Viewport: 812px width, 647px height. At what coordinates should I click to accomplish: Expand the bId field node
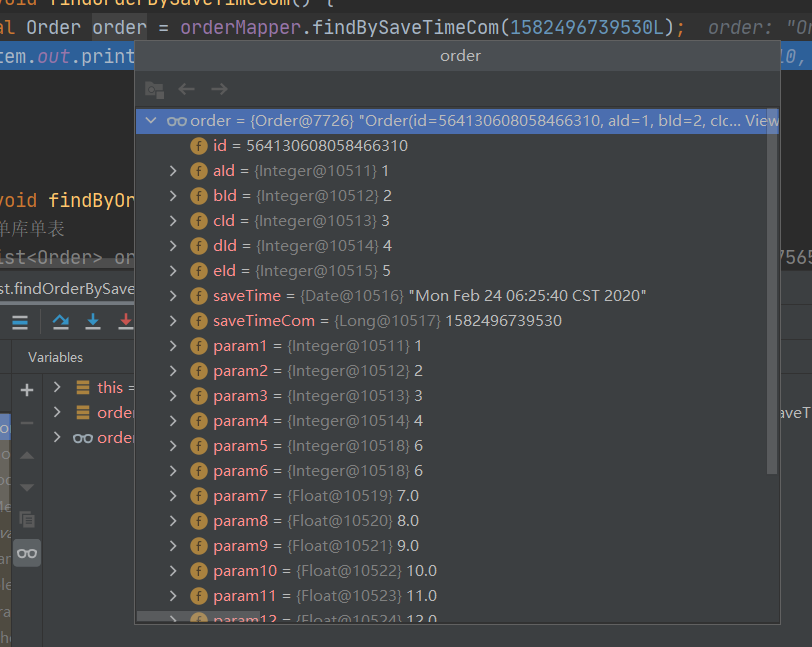point(173,196)
